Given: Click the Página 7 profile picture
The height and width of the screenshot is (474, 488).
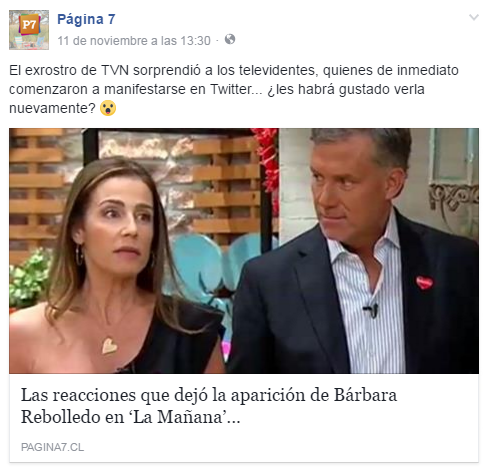Looking at the screenshot, I should 29,30.
